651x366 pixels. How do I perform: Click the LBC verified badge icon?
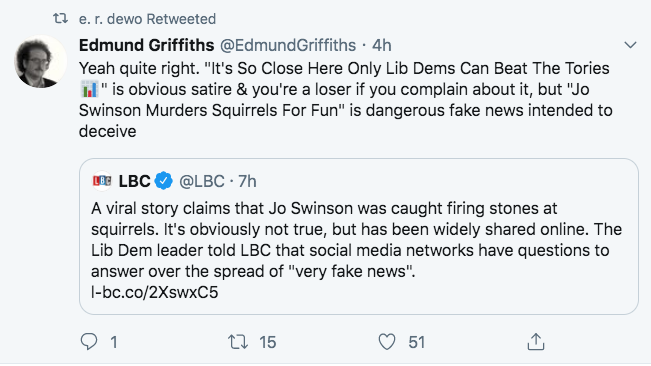164,181
